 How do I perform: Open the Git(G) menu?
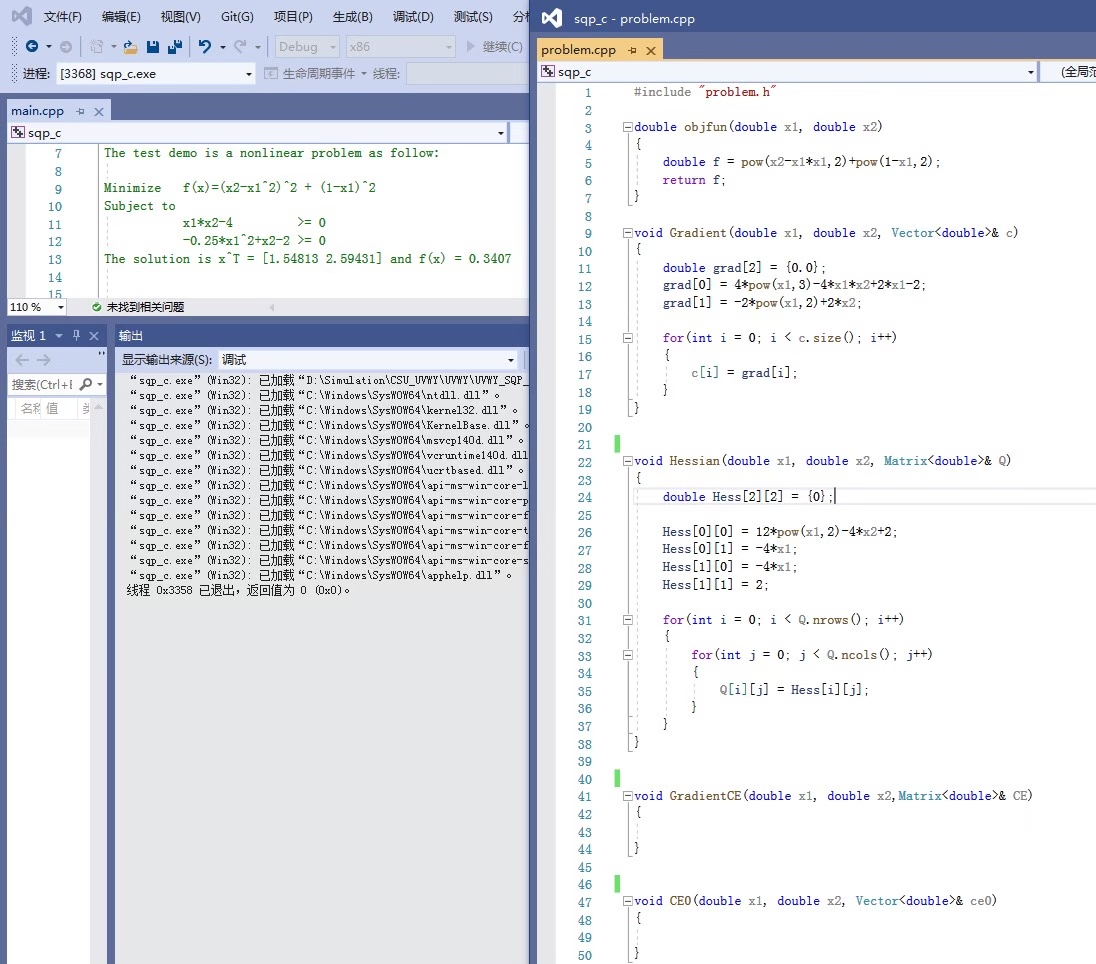pos(237,17)
